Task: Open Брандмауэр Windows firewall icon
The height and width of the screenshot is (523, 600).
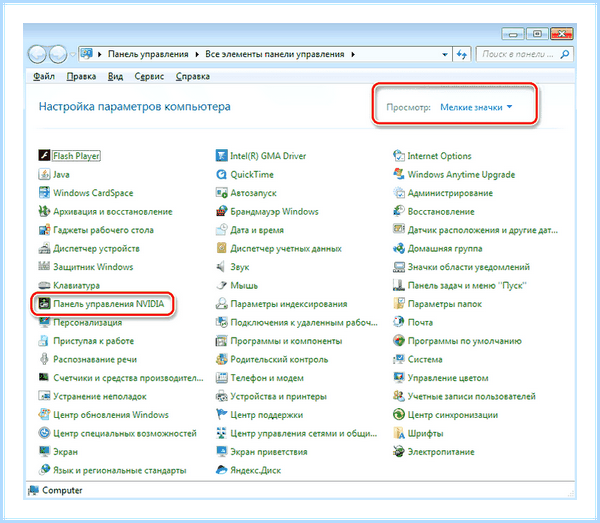Action: [x=222, y=211]
